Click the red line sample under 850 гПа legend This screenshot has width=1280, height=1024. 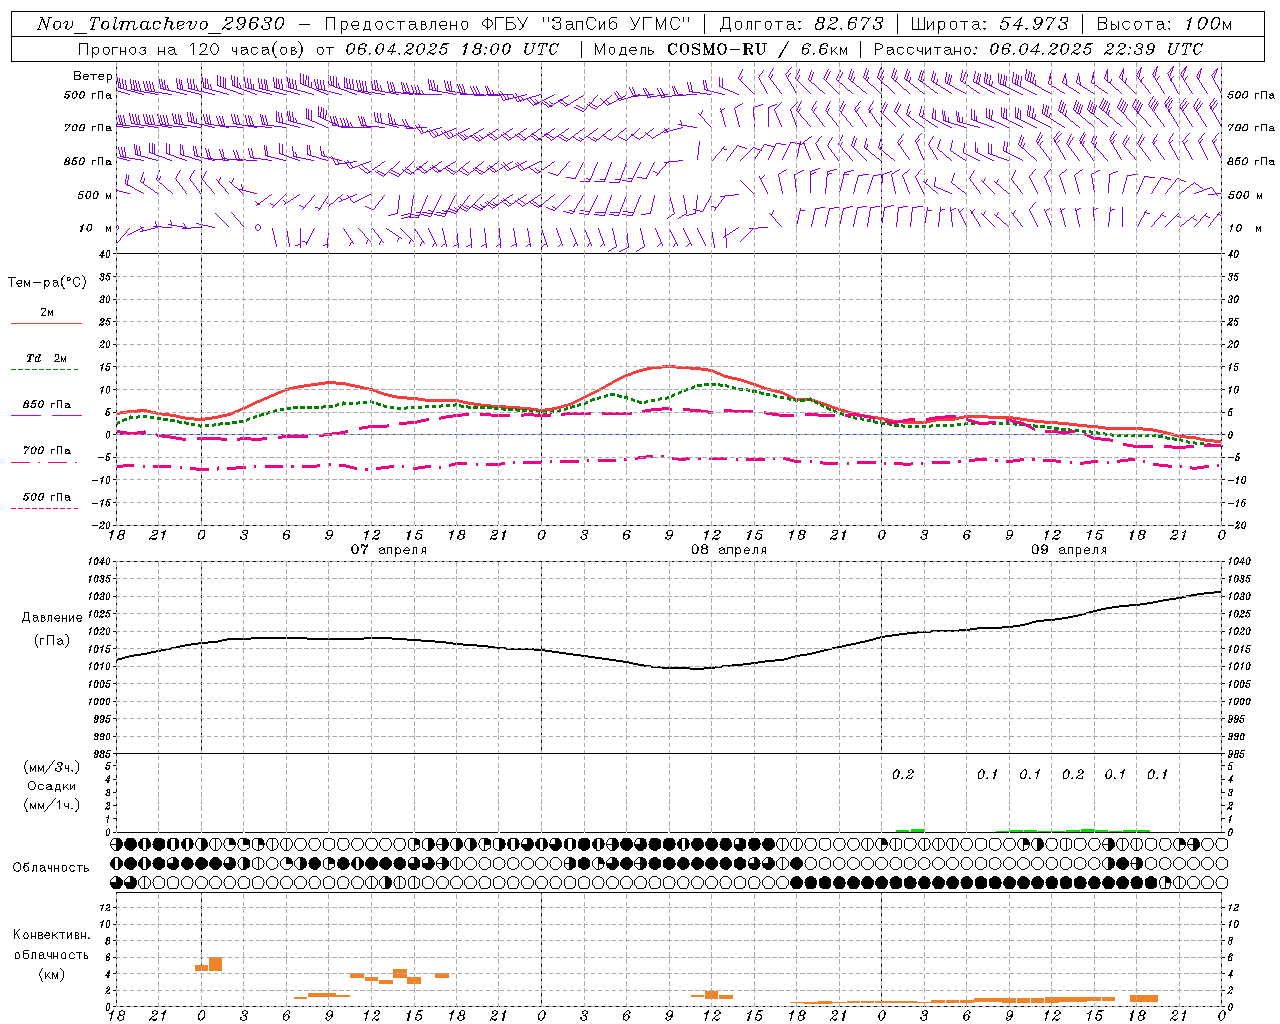[x=46, y=416]
